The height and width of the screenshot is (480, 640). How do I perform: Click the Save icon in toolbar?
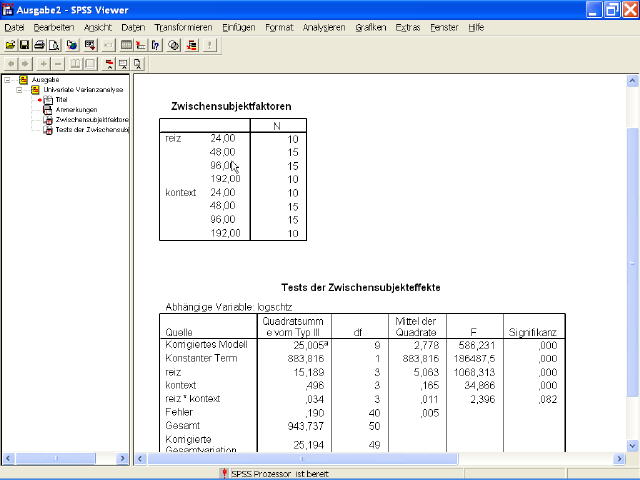[x=25, y=45]
